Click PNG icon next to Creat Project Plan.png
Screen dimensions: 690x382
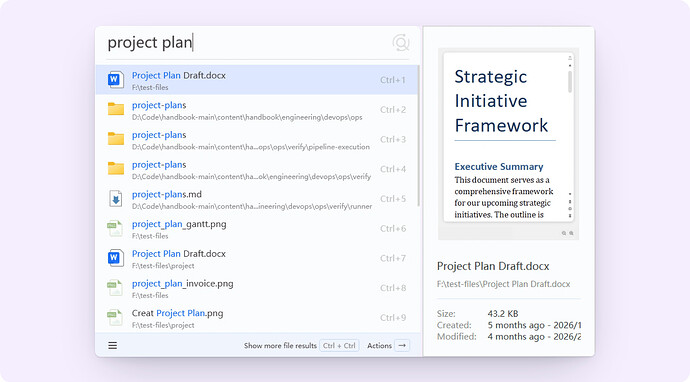(115, 317)
